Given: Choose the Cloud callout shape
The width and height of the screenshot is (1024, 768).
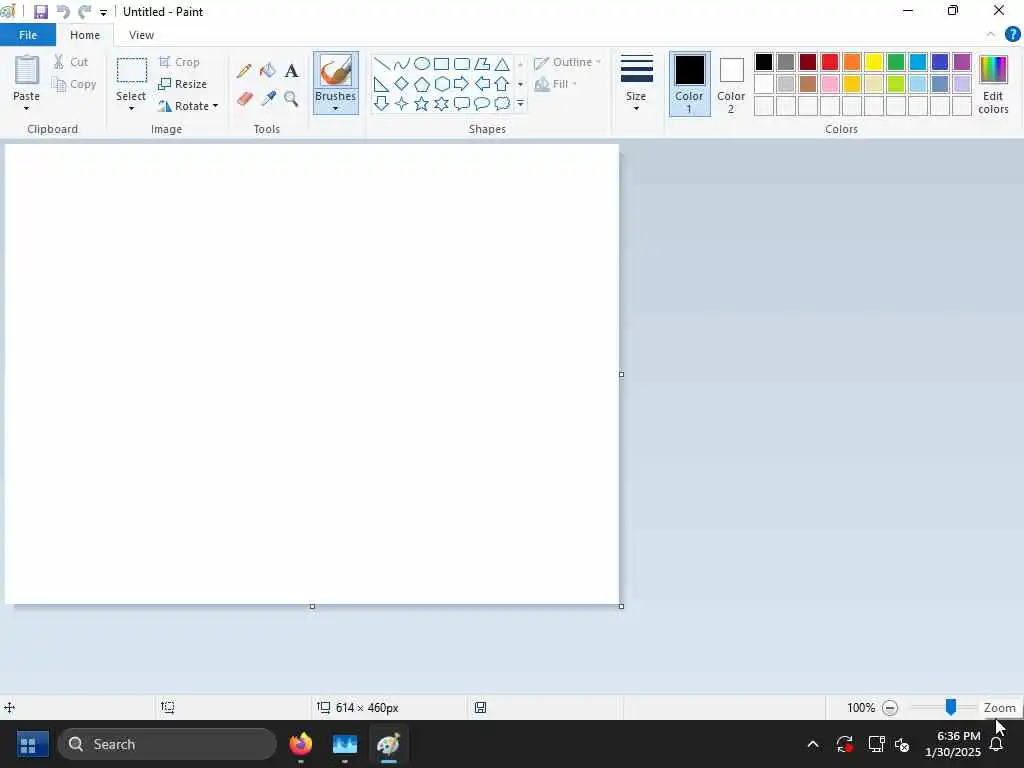Looking at the screenshot, I should 502,104.
